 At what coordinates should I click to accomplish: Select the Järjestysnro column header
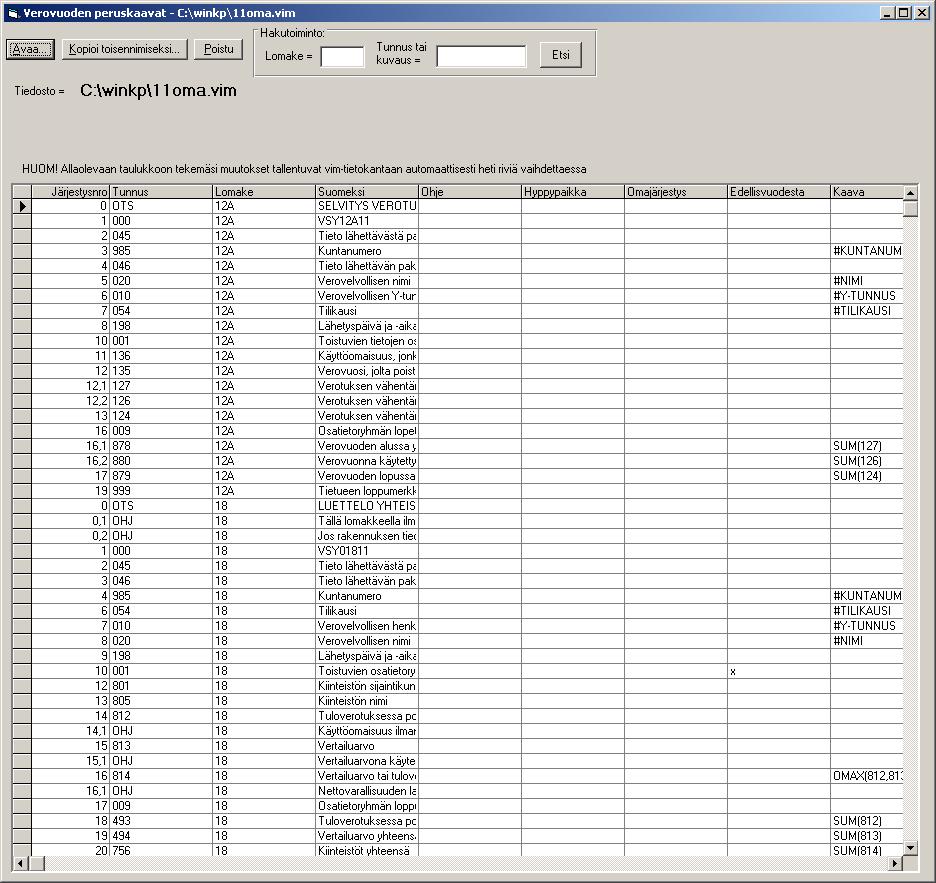click(x=70, y=192)
